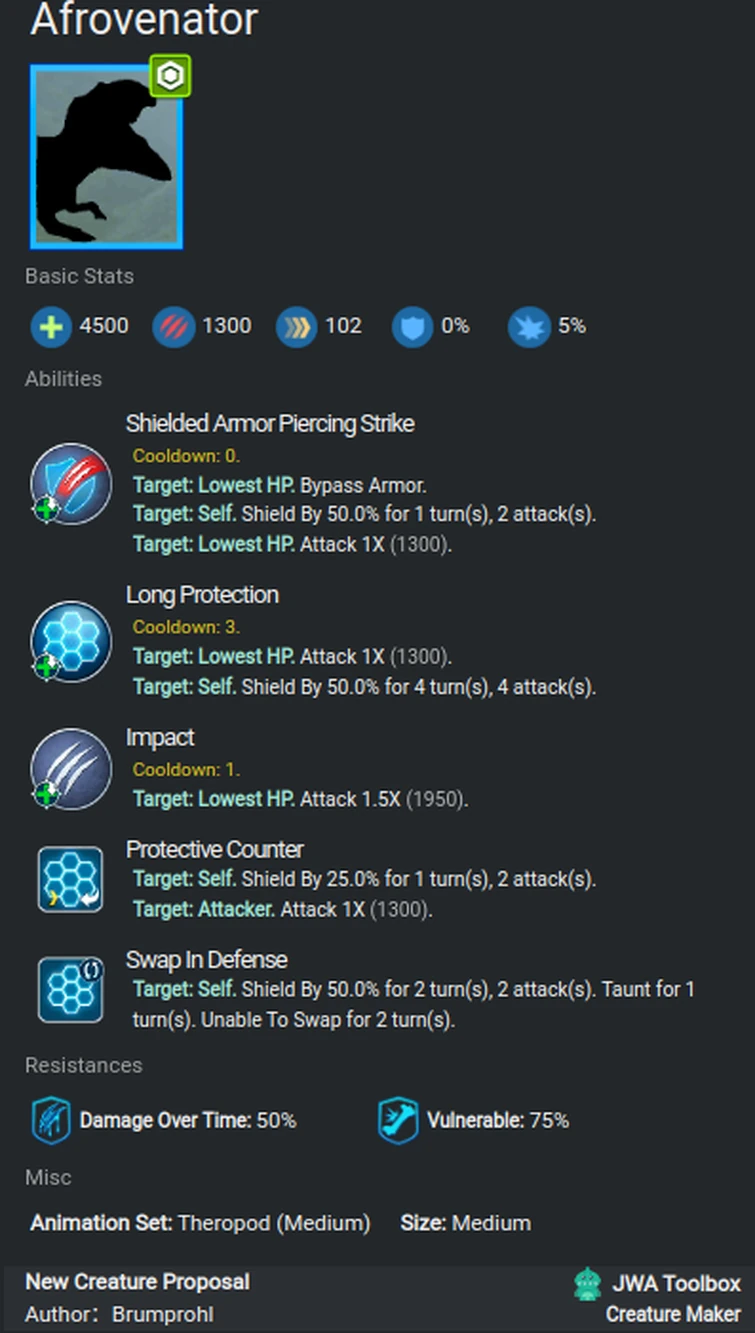Click the shield armor stat icon
755x1333 pixels.
pyautogui.click(x=411, y=327)
